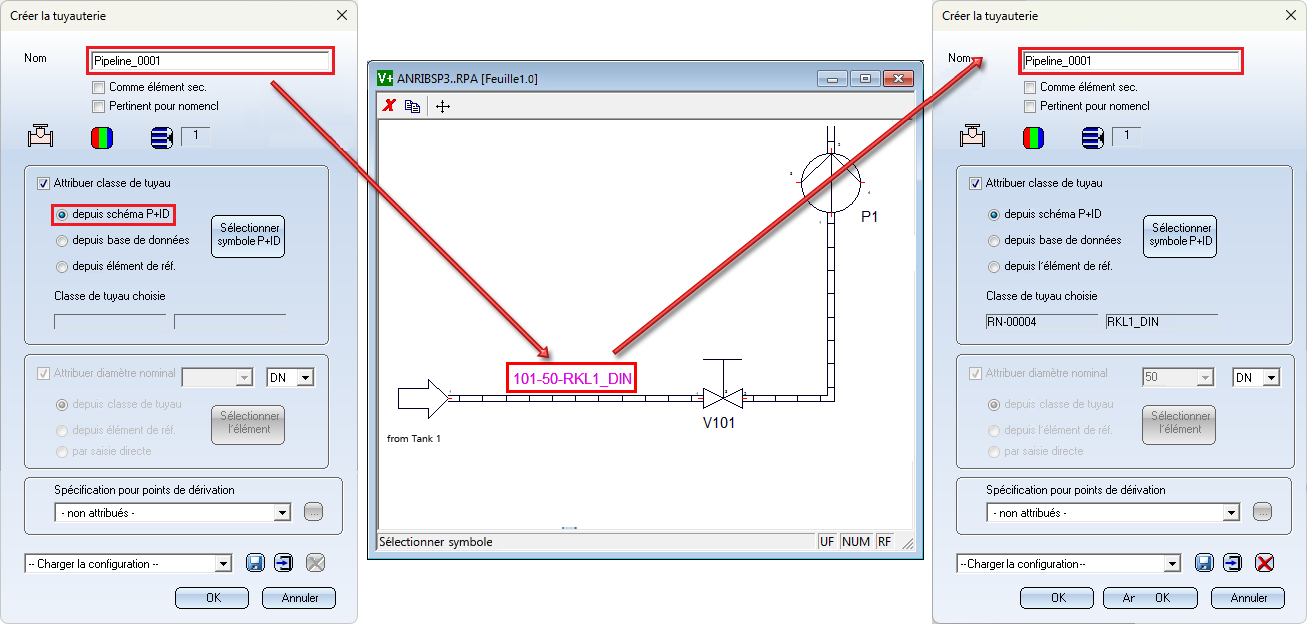The width and height of the screenshot is (1307, 624).
Task: Uncheck Attribuer classe de tuyau in right dialog
Action: pos(975,183)
